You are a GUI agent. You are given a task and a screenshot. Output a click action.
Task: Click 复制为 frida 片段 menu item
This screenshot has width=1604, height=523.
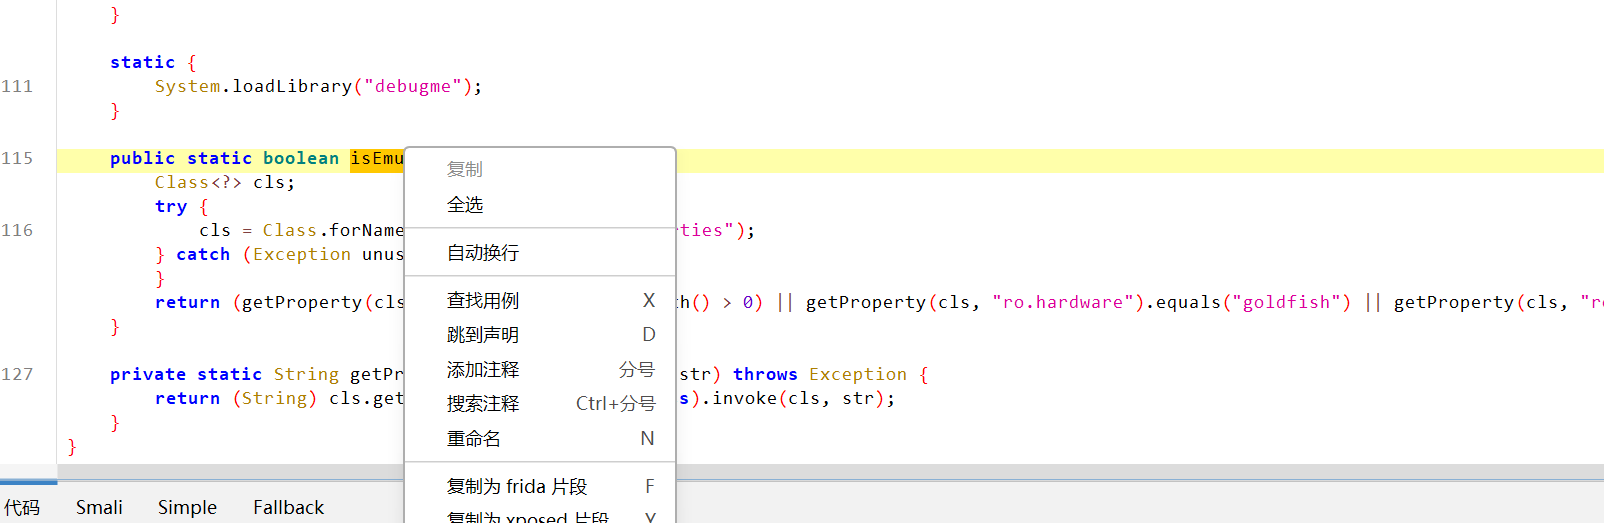(517, 487)
